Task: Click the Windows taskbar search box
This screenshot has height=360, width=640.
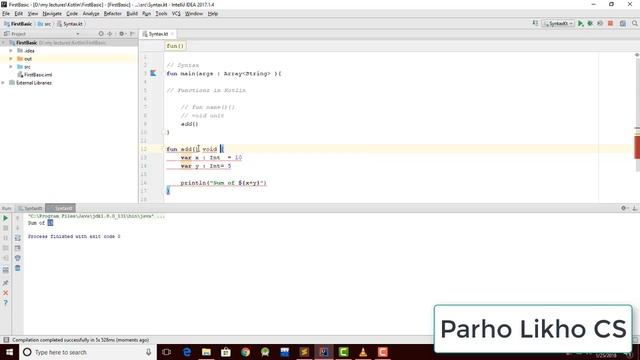Action: (87, 352)
